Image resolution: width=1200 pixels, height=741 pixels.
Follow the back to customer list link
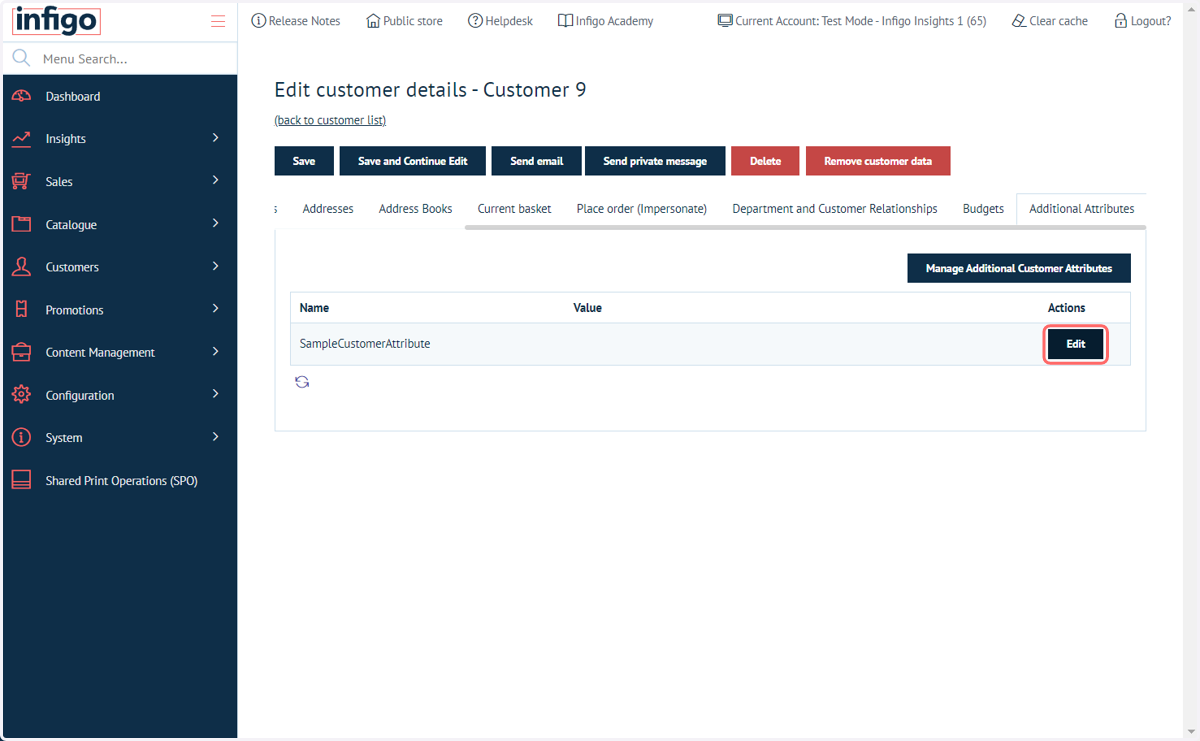(x=330, y=120)
